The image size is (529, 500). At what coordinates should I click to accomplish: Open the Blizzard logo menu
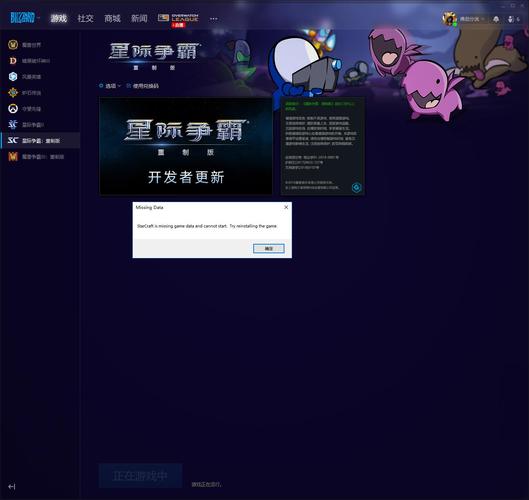coord(24,18)
